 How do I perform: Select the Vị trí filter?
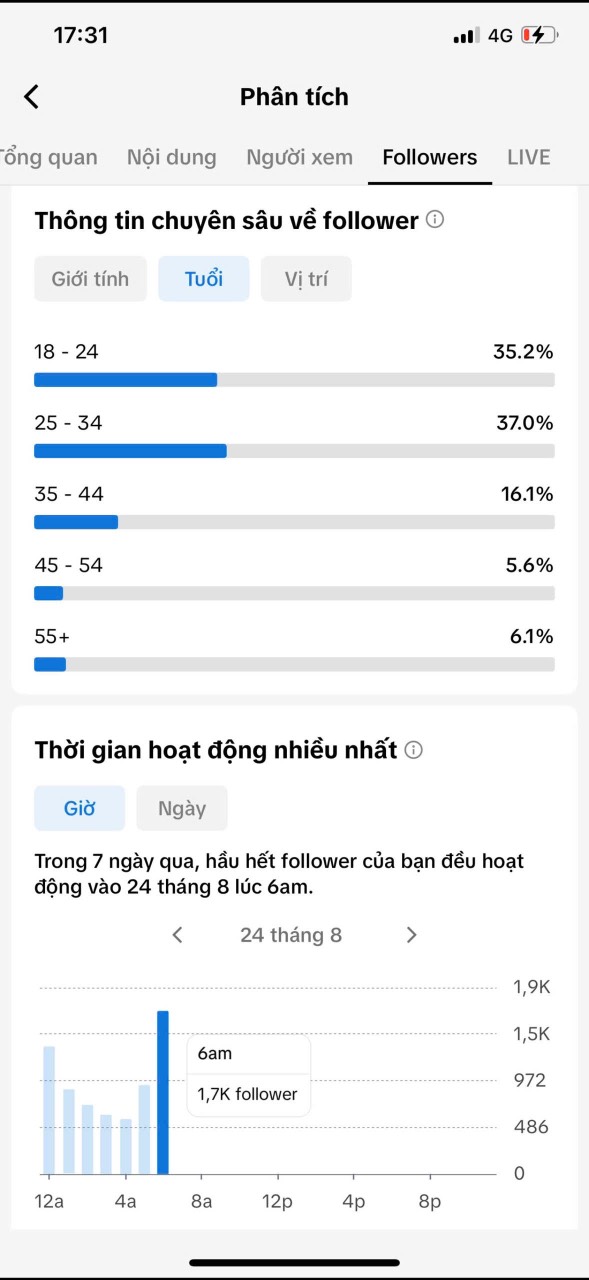(306, 279)
